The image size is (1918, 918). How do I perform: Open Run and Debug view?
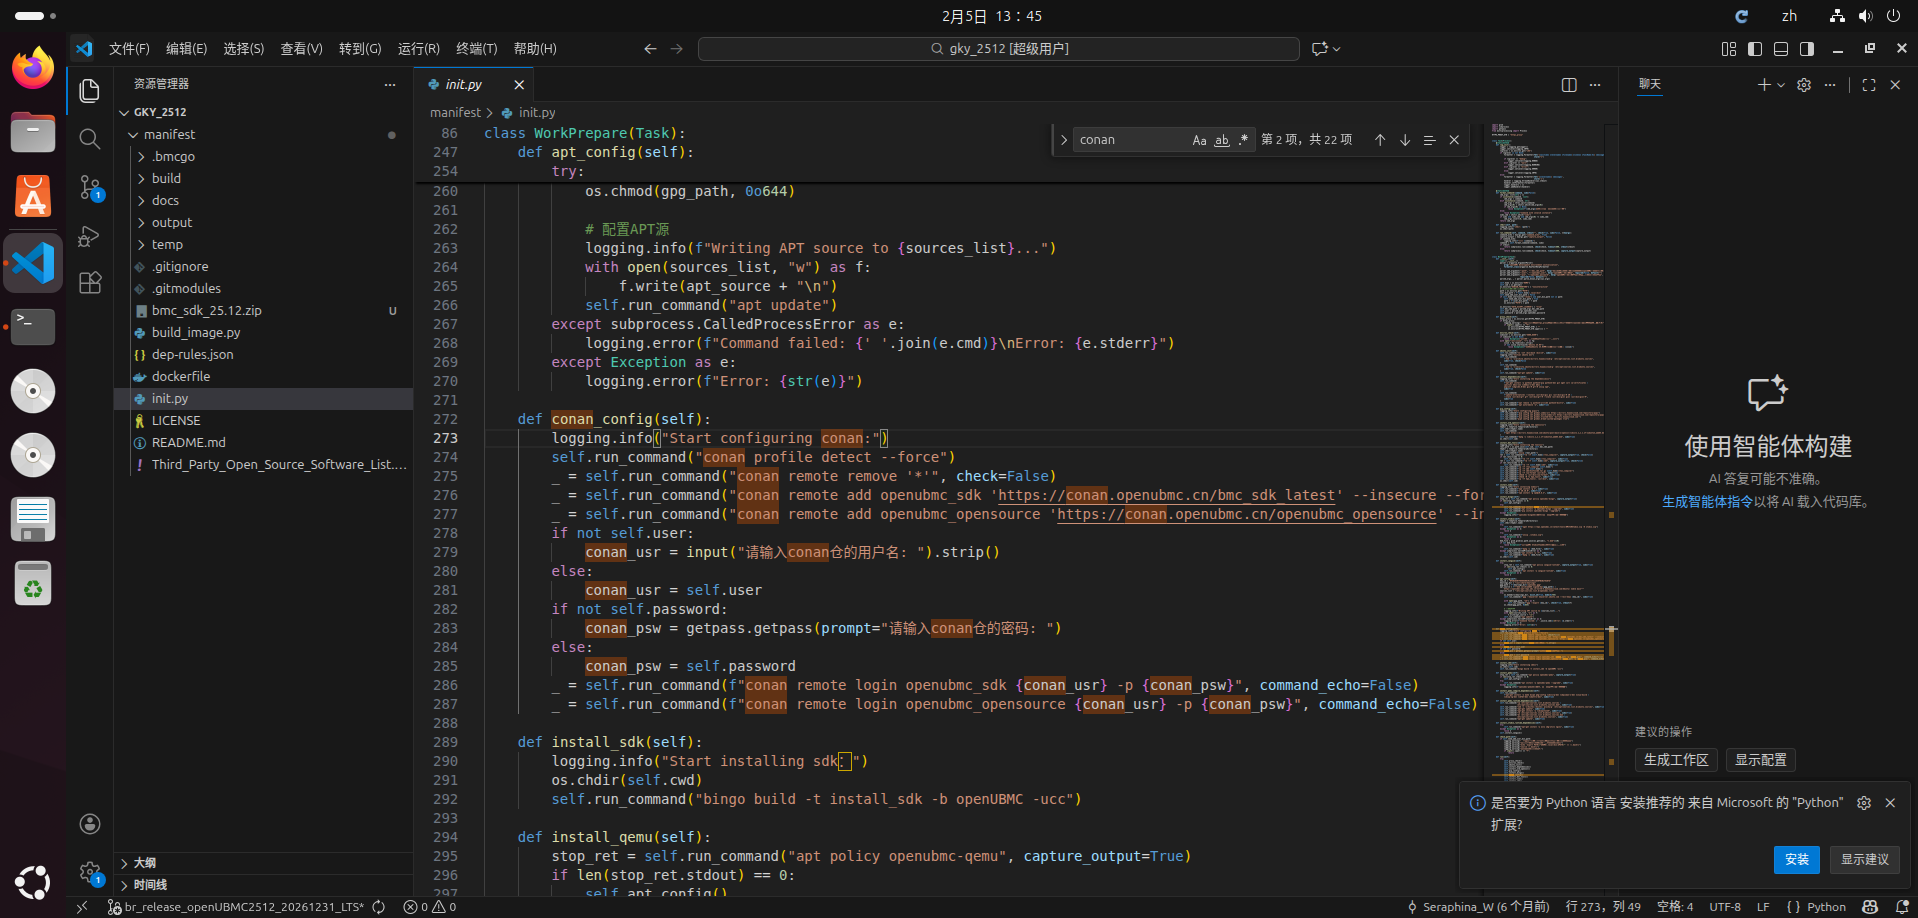[x=90, y=236]
